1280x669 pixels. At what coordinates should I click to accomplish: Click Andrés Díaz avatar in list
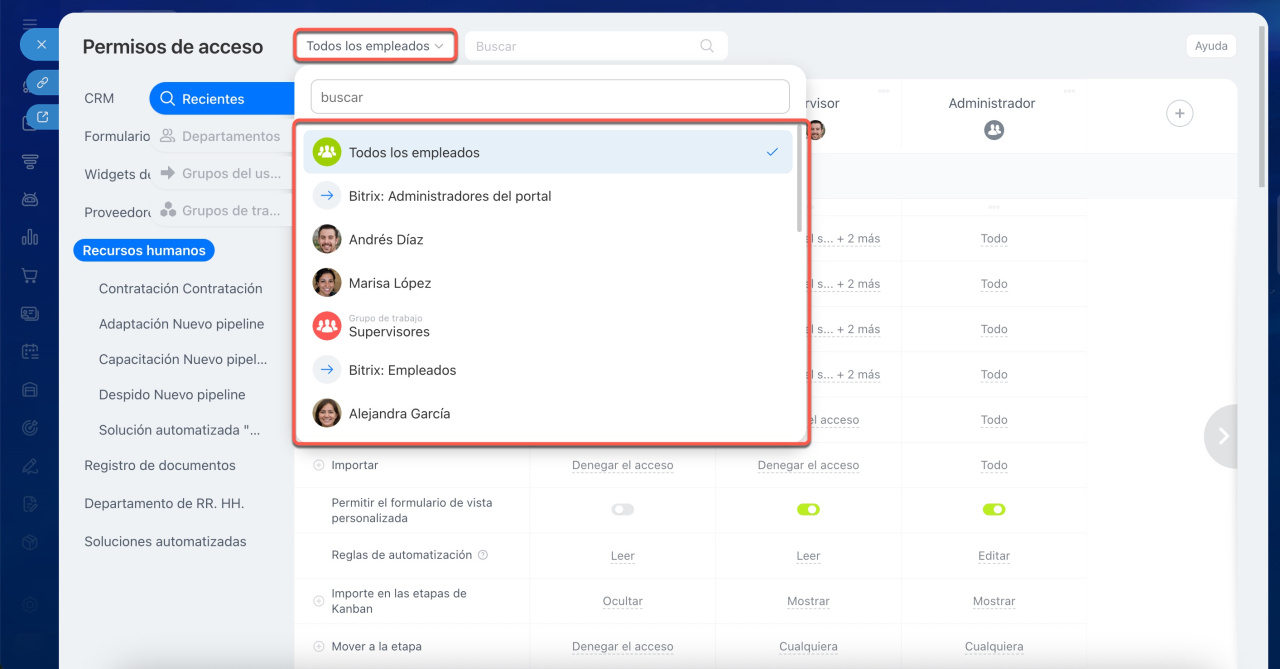coord(327,240)
